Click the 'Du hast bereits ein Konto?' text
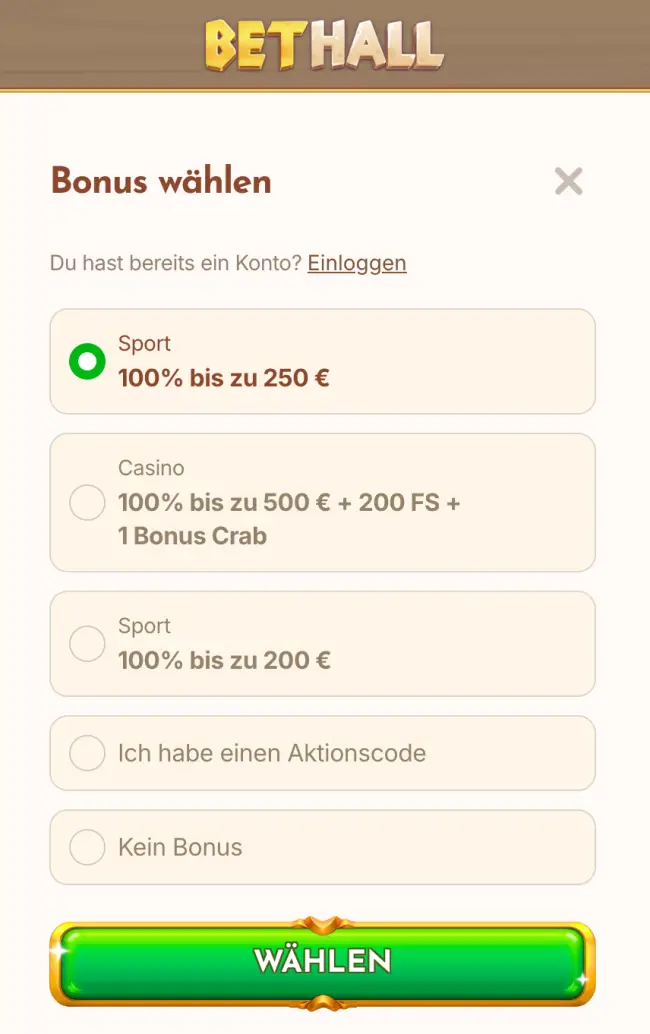 click(175, 263)
